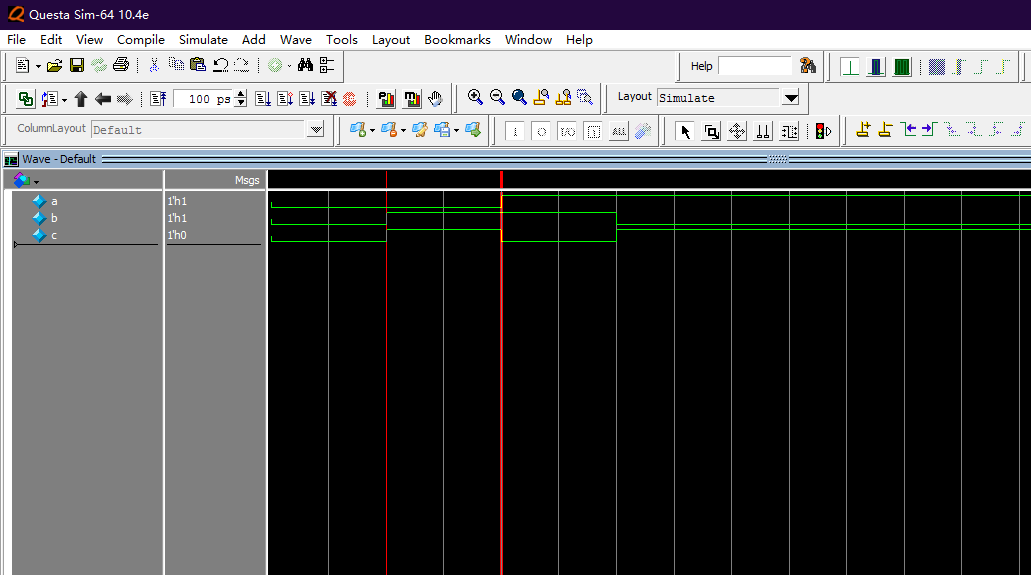Click the black left arrow icon
1031x575 pixels.
(x=103, y=99)
